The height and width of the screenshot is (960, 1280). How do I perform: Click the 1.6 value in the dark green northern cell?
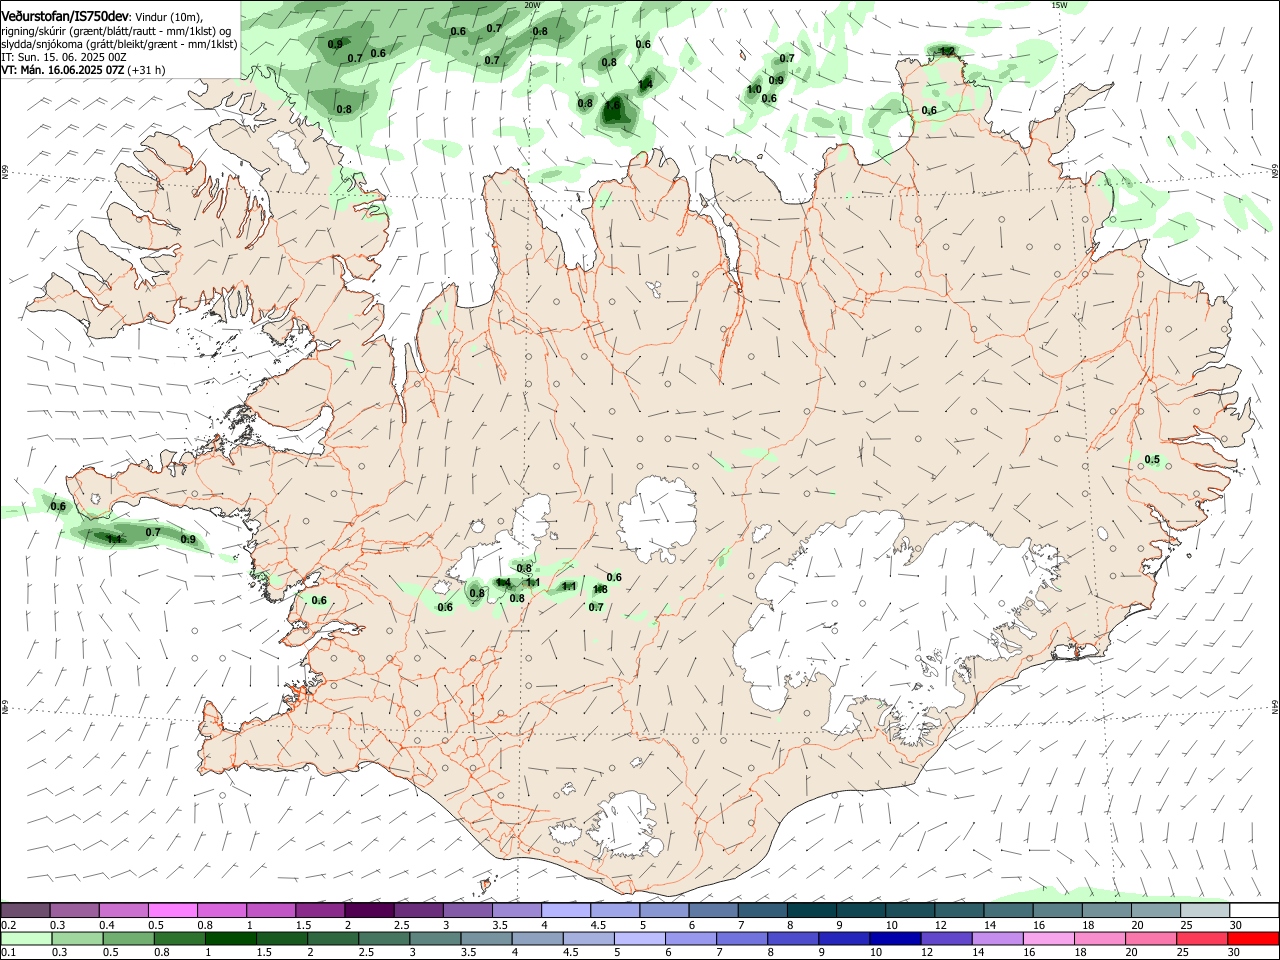tap(613, 105)
